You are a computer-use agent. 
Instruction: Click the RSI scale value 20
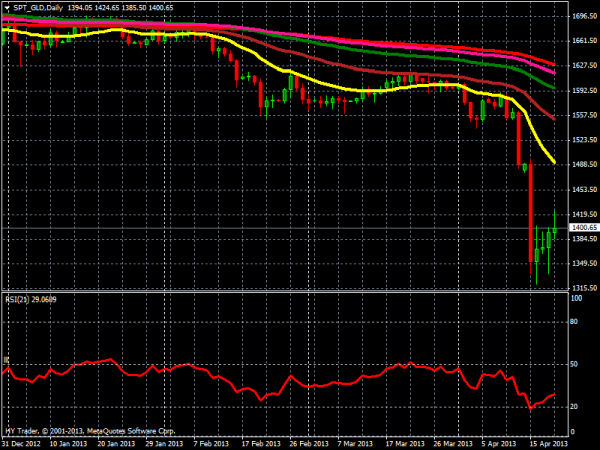pos(574,406)
